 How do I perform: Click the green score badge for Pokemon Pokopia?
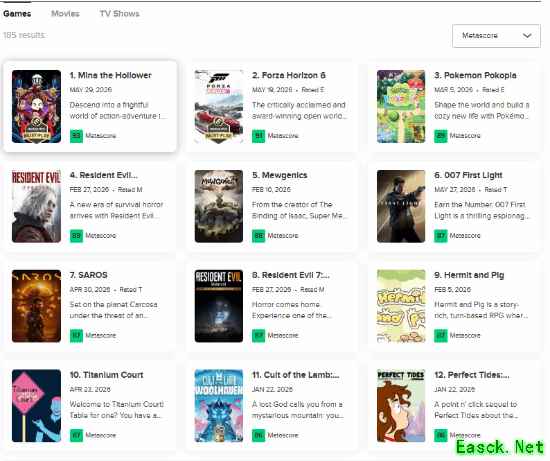coord(441,136)
